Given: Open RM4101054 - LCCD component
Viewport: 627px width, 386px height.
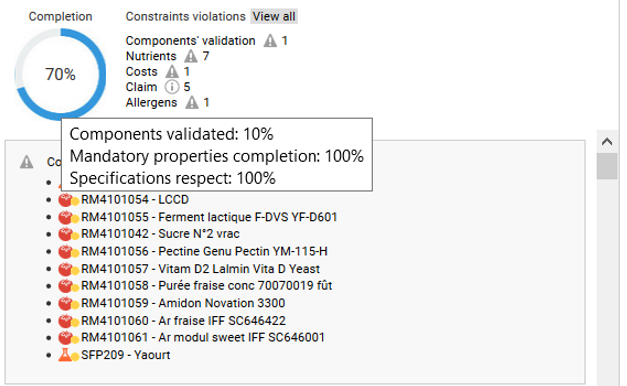Looking at the screenshot, I should [135, 199].
